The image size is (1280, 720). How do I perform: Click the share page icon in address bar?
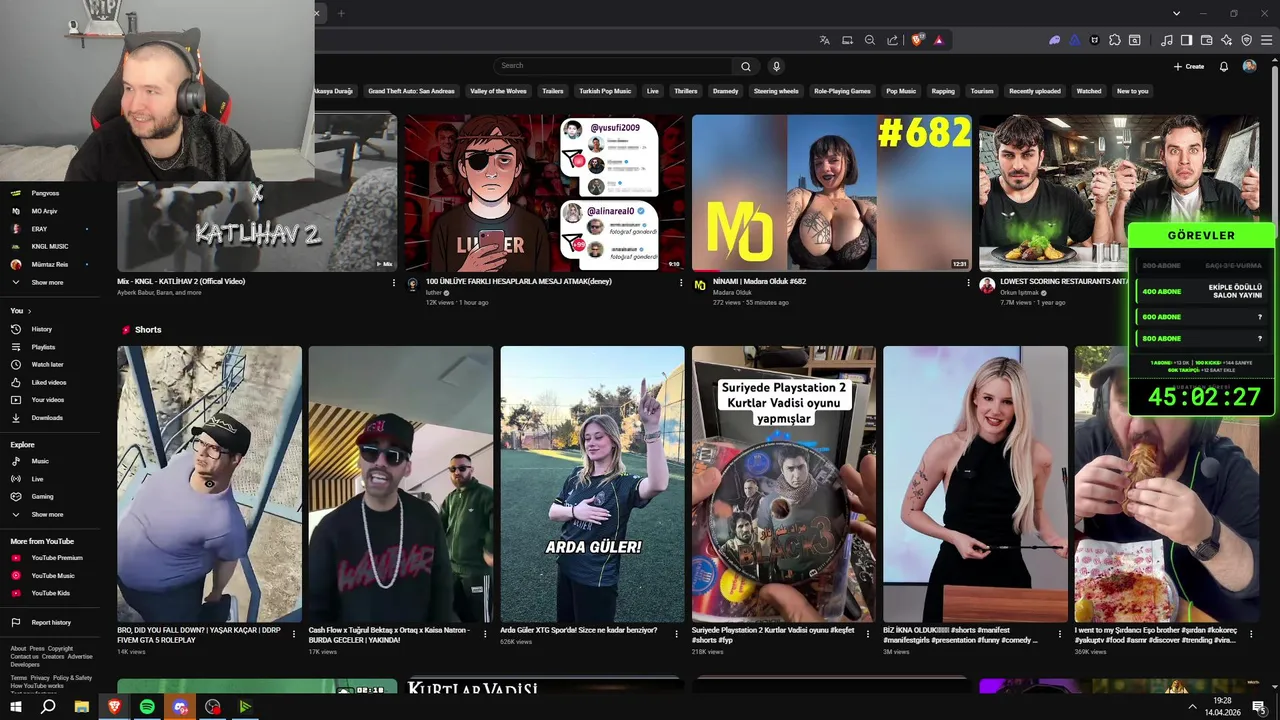point(893,40)
